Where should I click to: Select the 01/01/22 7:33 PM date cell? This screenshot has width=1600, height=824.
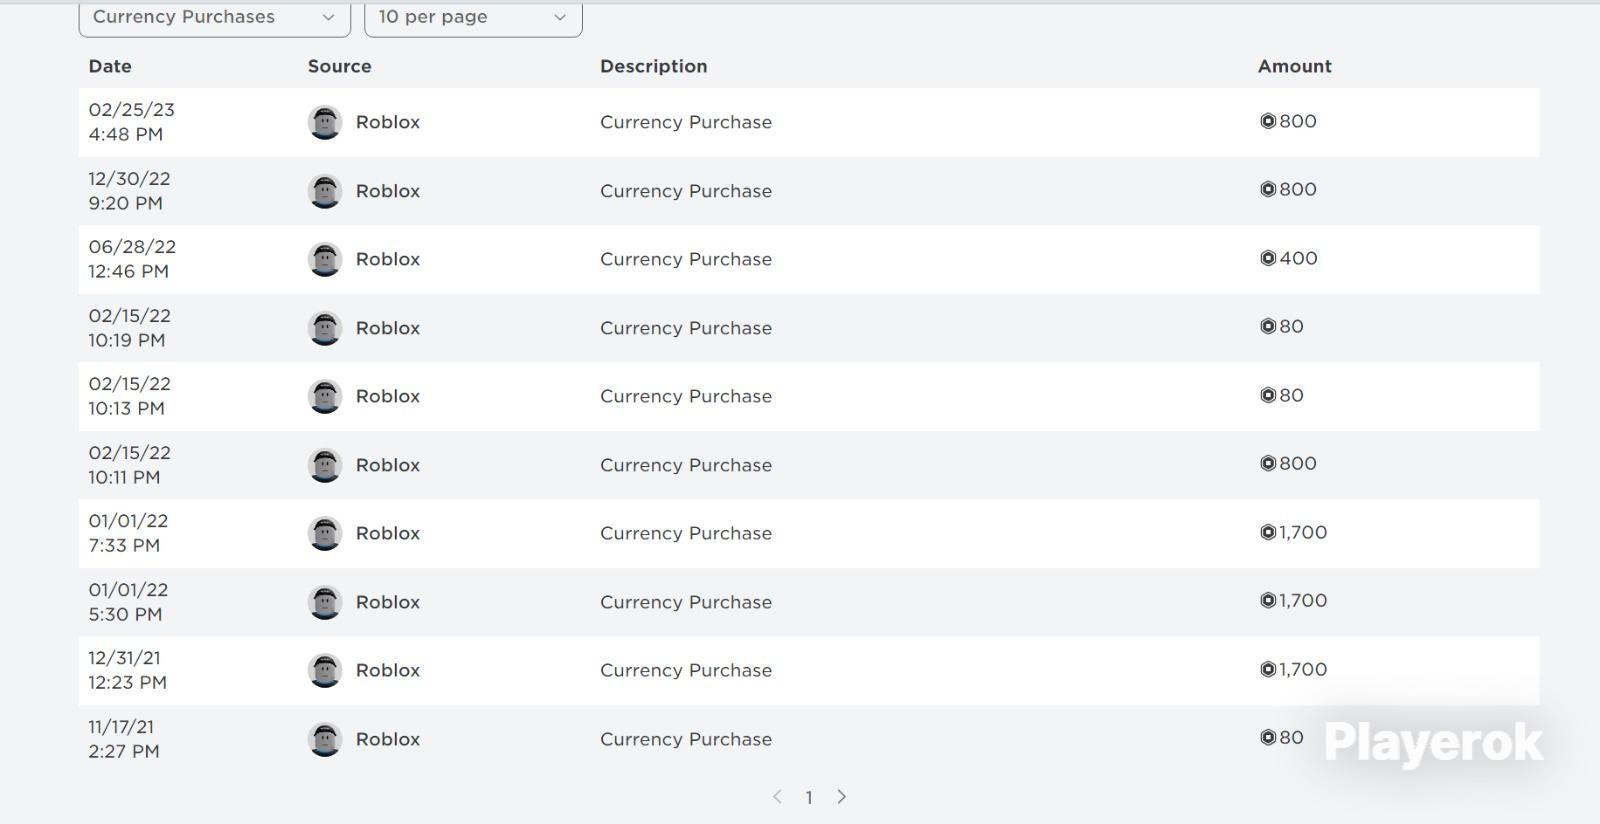click(x=128, y=533)
